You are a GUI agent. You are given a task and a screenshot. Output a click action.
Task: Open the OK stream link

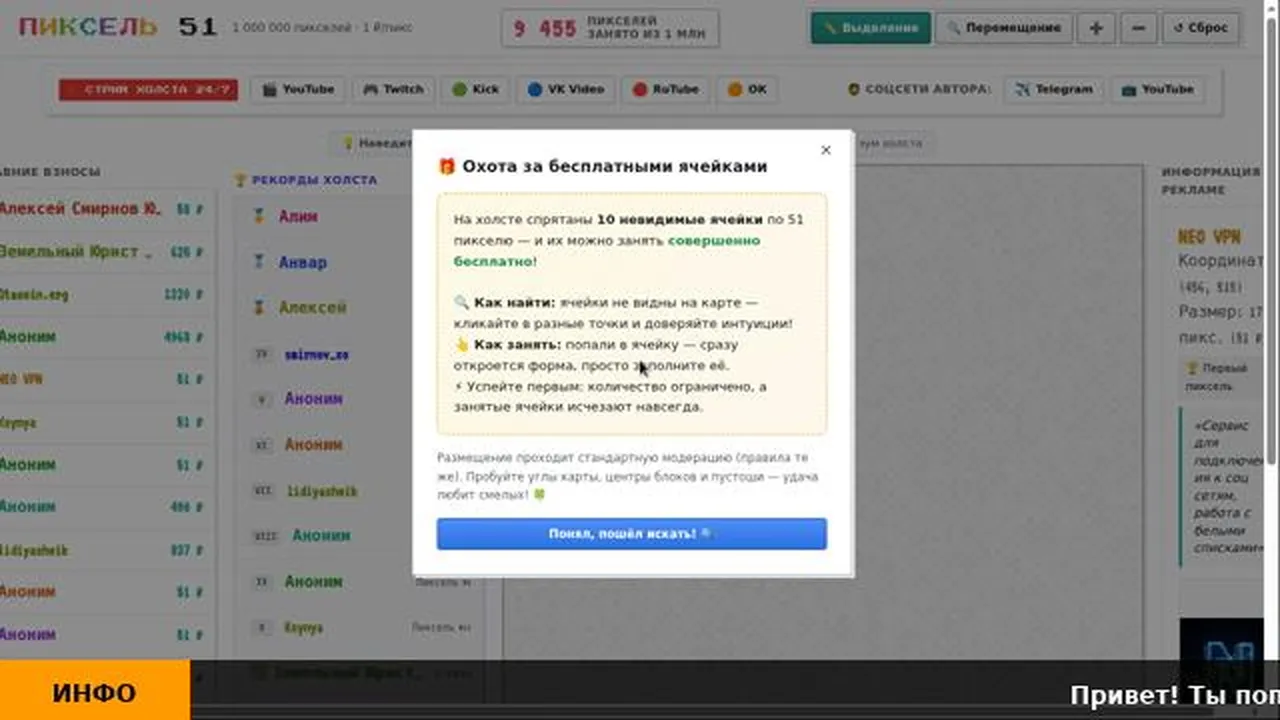point(747,89)
